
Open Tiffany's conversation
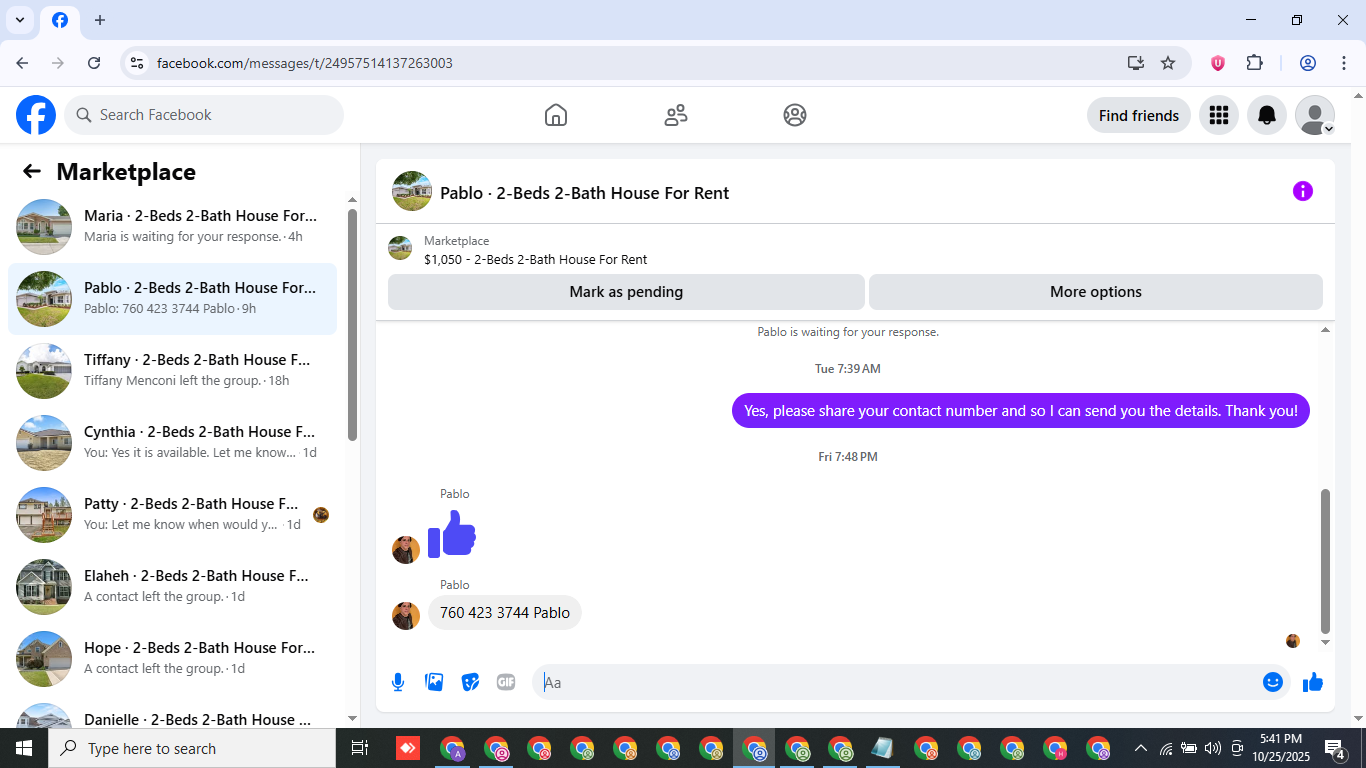coord(172,371)
